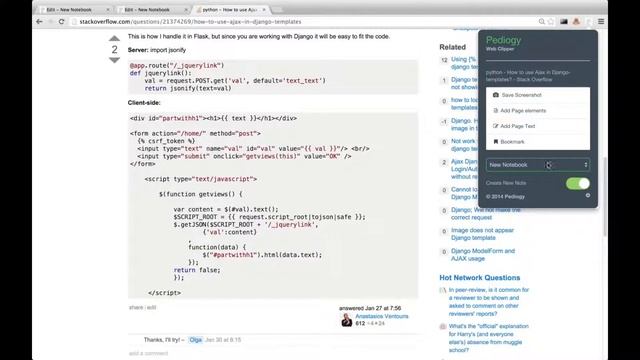Switch to the leftmost Edit - New Notebook tab
This screenshot has height=360, width=640.
73,9
